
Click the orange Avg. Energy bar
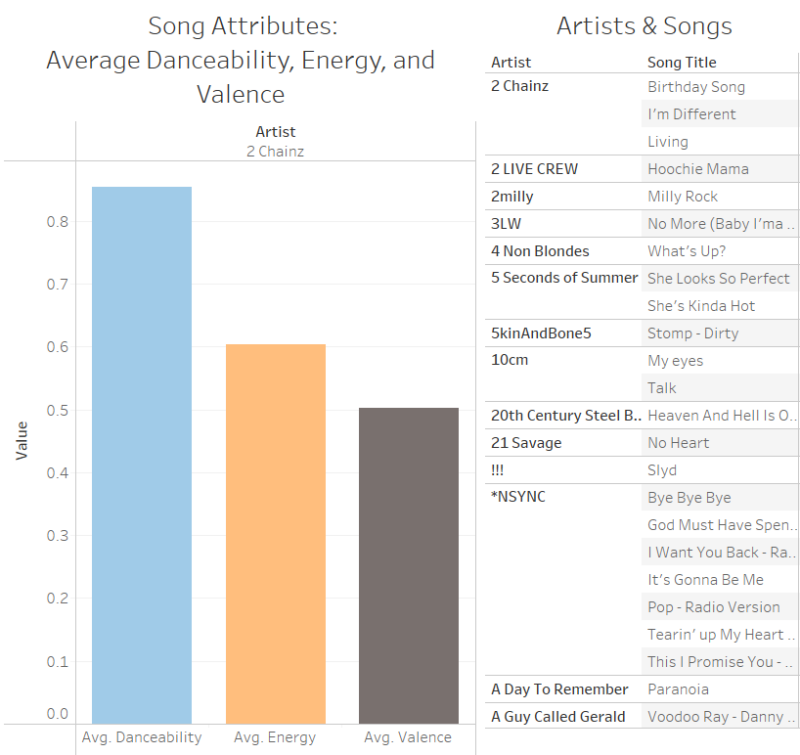coord(275,533)
